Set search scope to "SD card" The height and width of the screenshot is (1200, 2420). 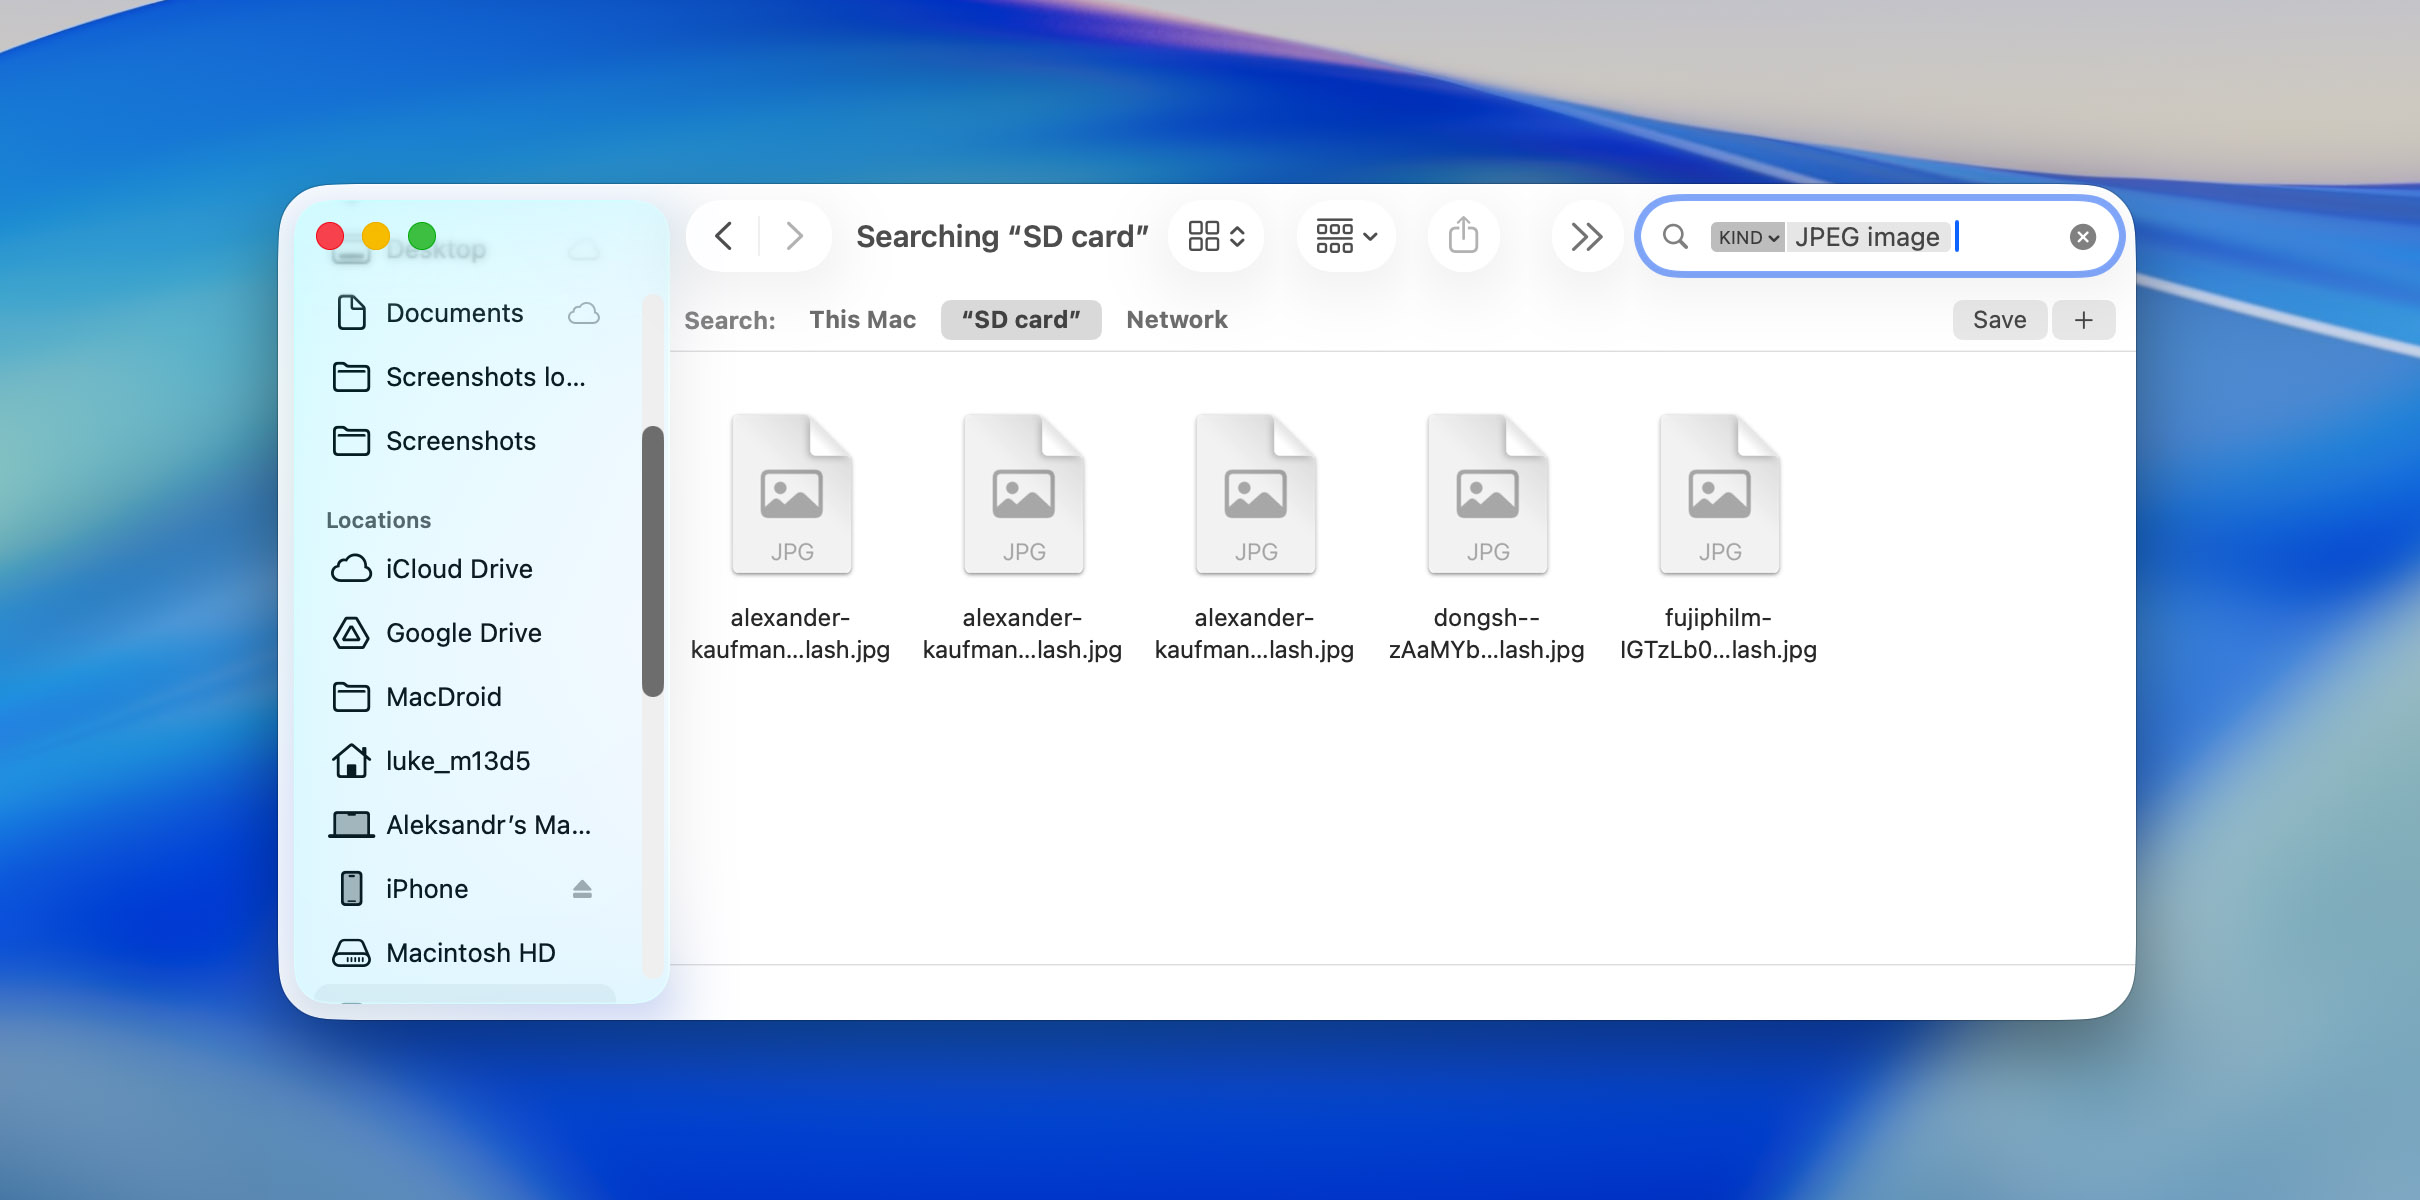[x=1021, y=320]
